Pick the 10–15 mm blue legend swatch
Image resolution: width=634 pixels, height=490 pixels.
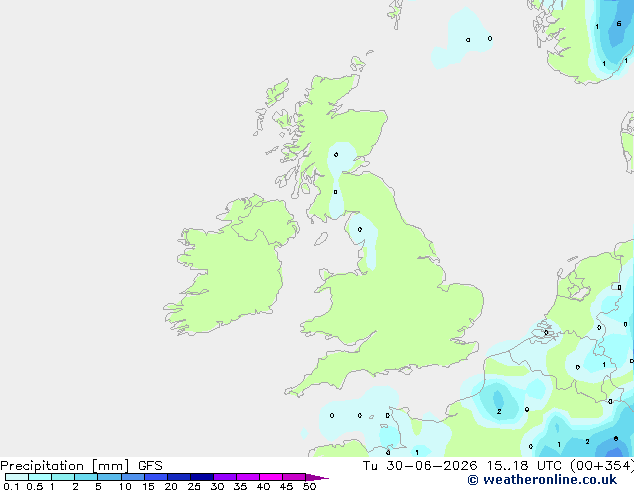click(133, 477)
